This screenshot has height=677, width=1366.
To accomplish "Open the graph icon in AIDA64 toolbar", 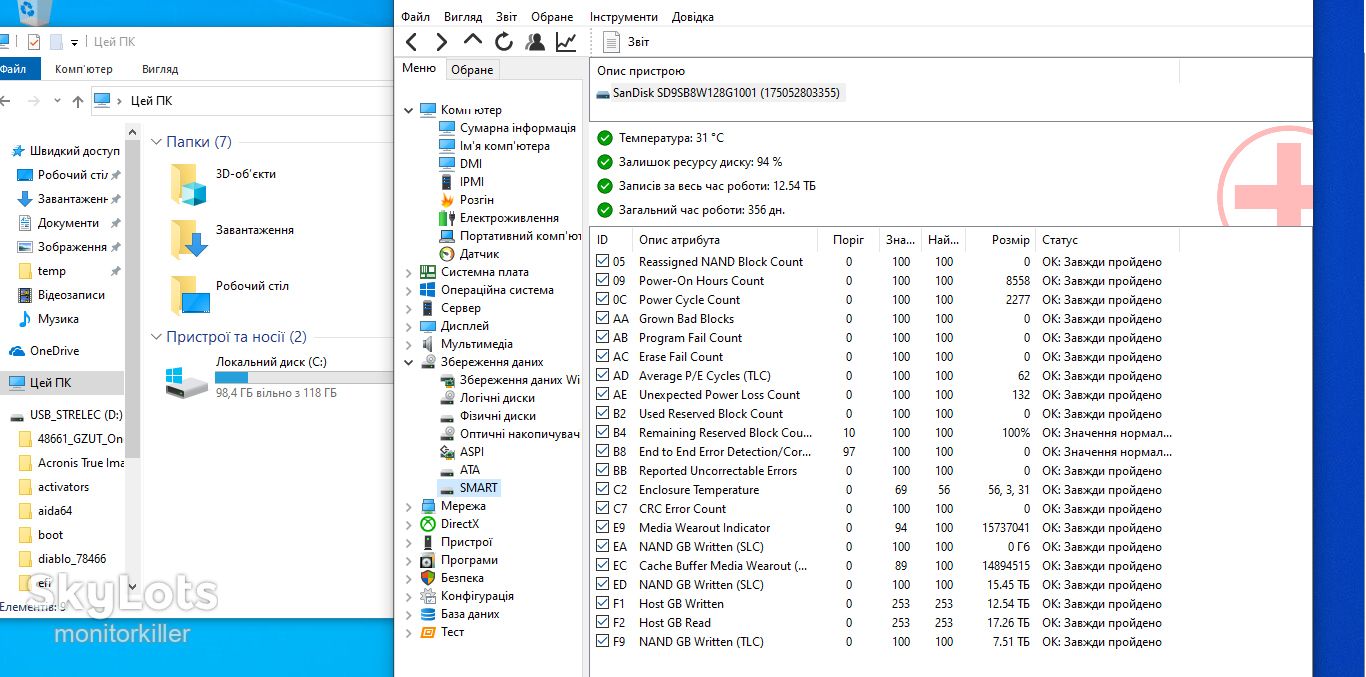I will pos(566,42).
